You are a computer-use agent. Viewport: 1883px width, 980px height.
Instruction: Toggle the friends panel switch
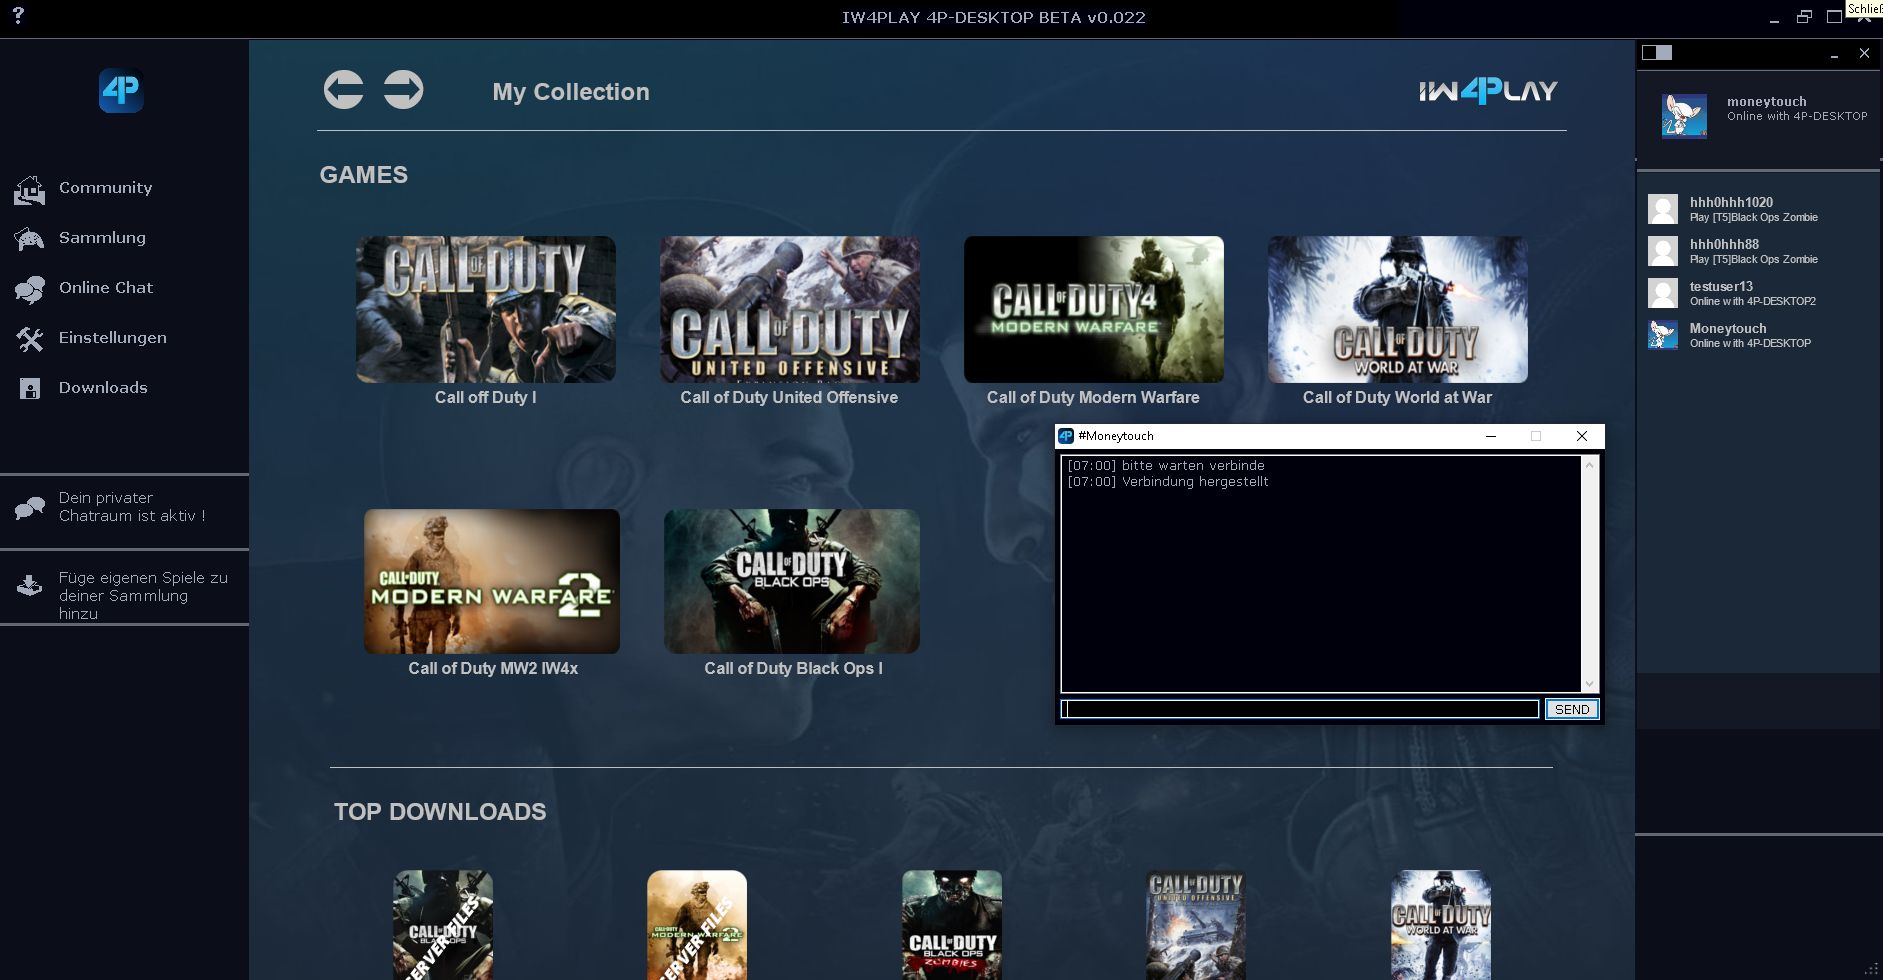click(x=1657, y=53)
